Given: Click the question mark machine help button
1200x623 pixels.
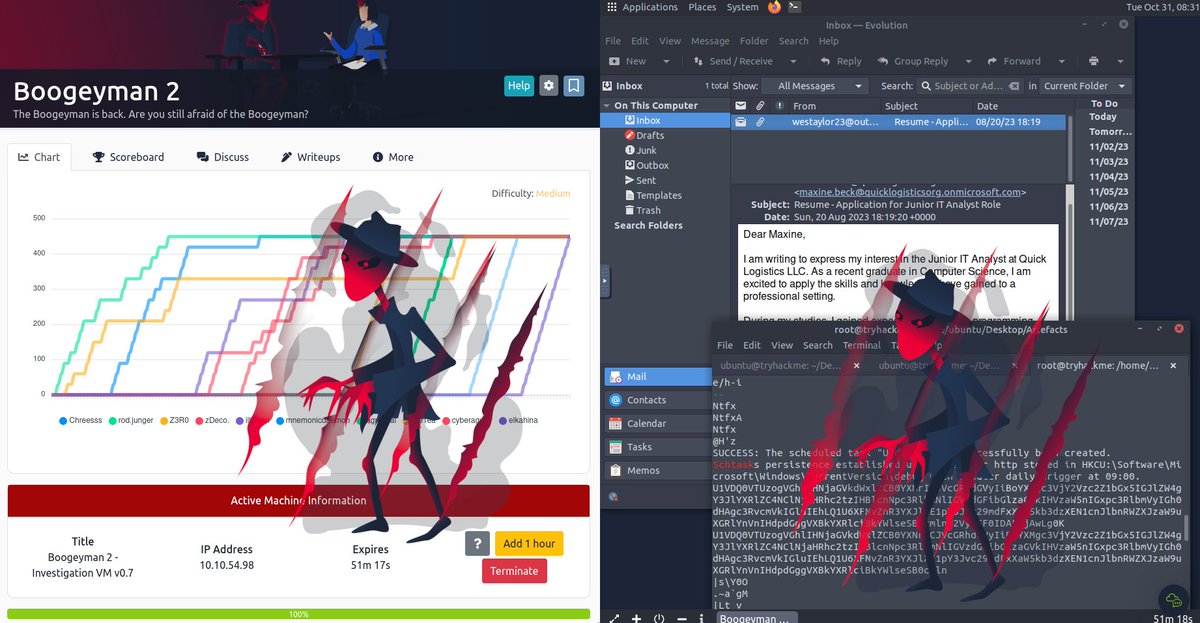Looking at the screenshot, I should click(x=477, y=543).
